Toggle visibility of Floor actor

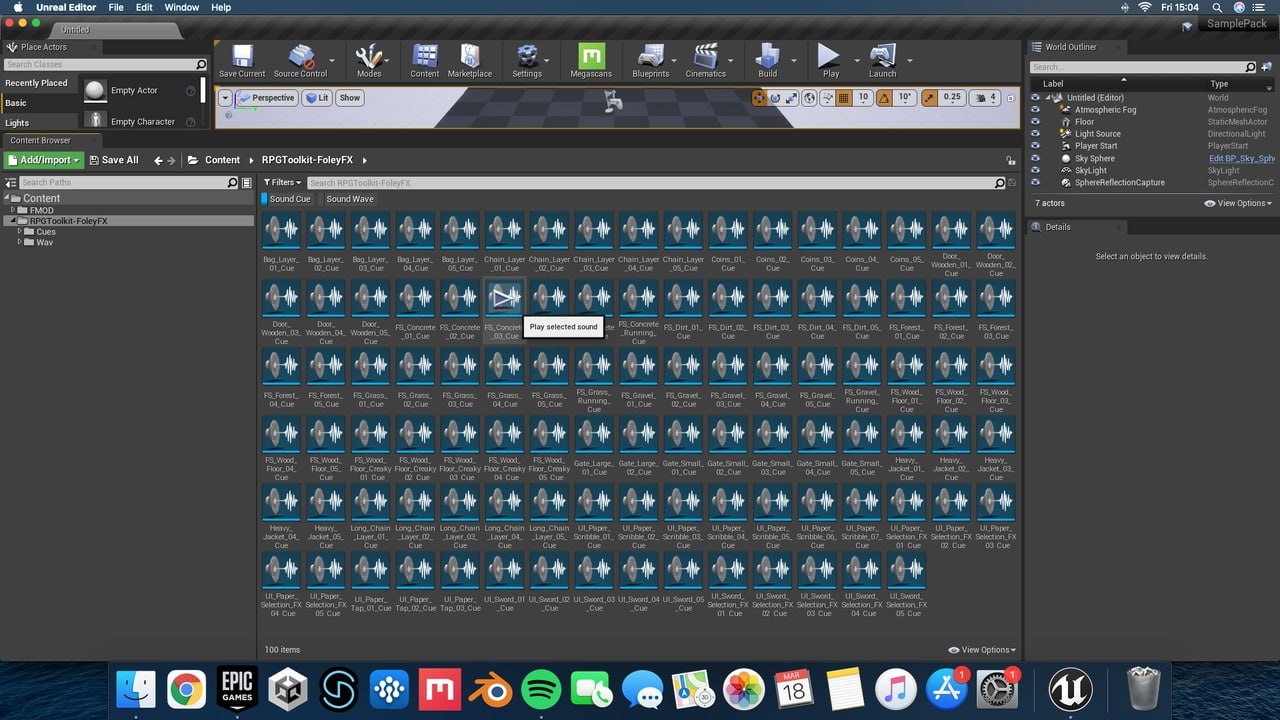pos(1035,122)
